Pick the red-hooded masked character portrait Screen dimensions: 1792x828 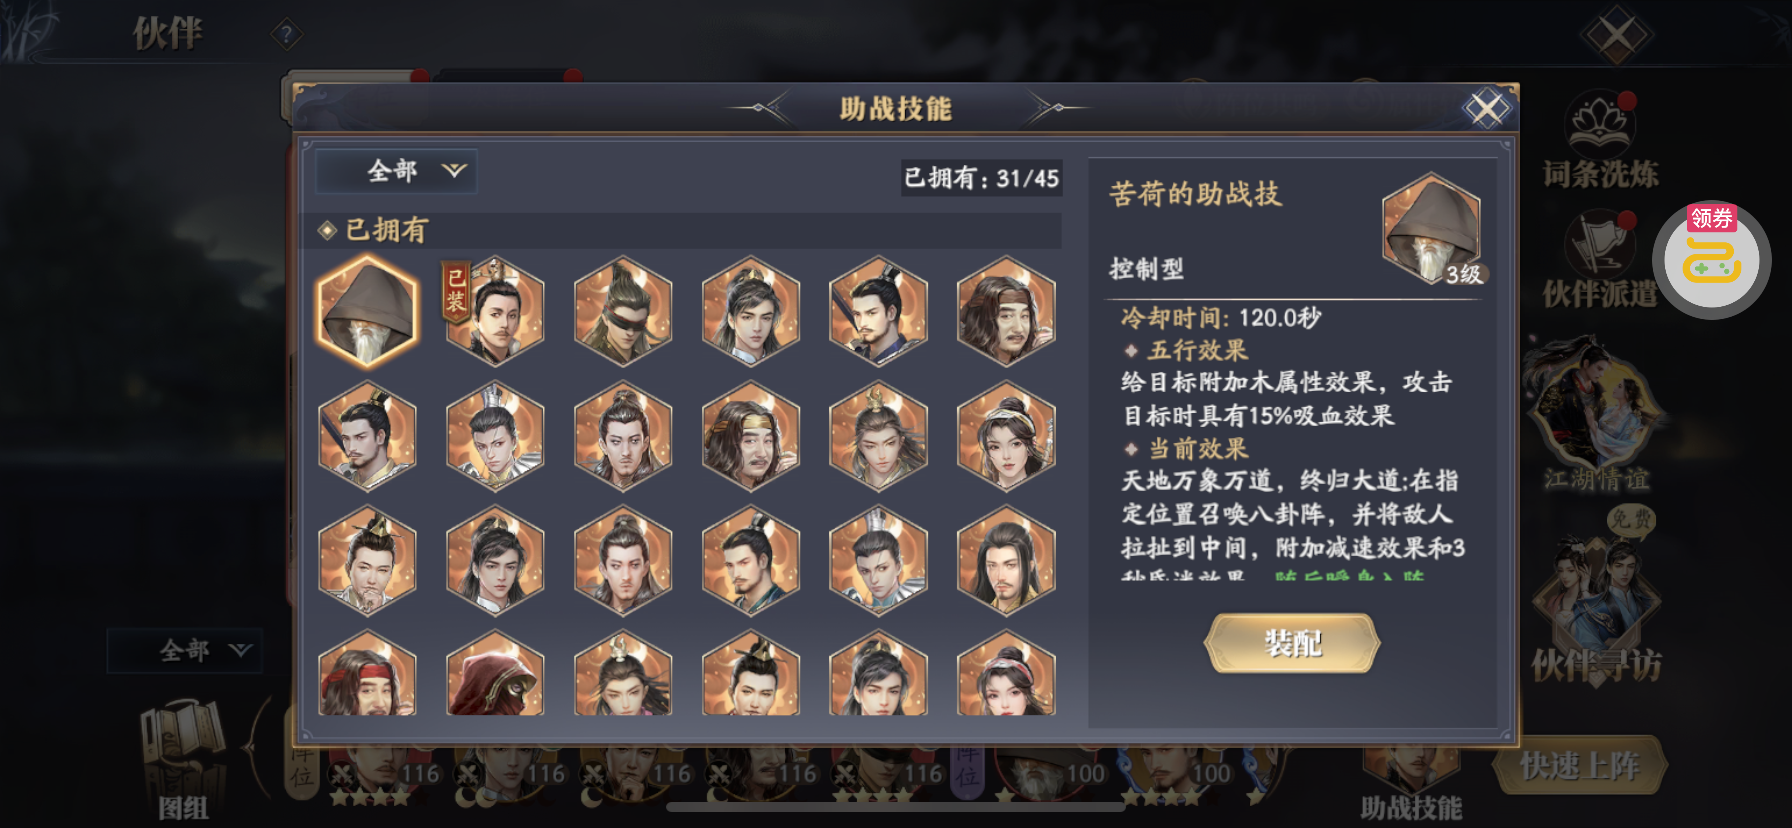[495, 674]
